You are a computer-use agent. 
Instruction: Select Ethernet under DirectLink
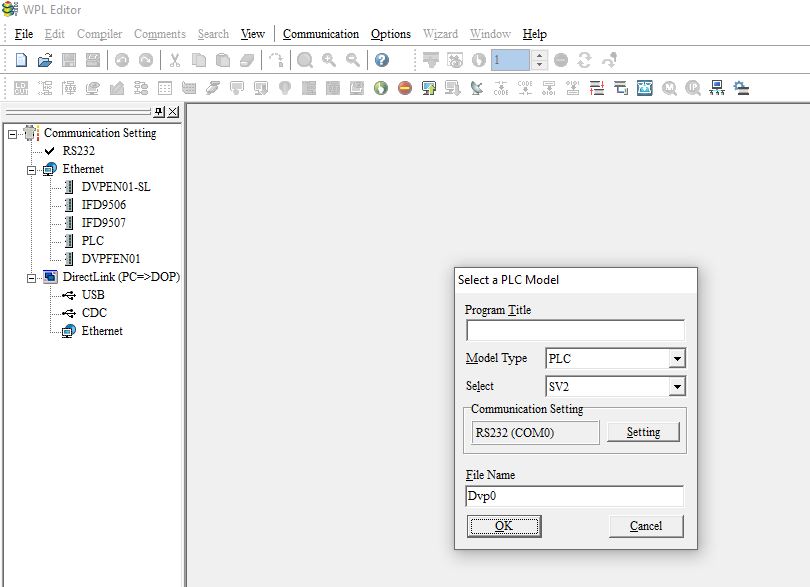click(x=102, y=331)
